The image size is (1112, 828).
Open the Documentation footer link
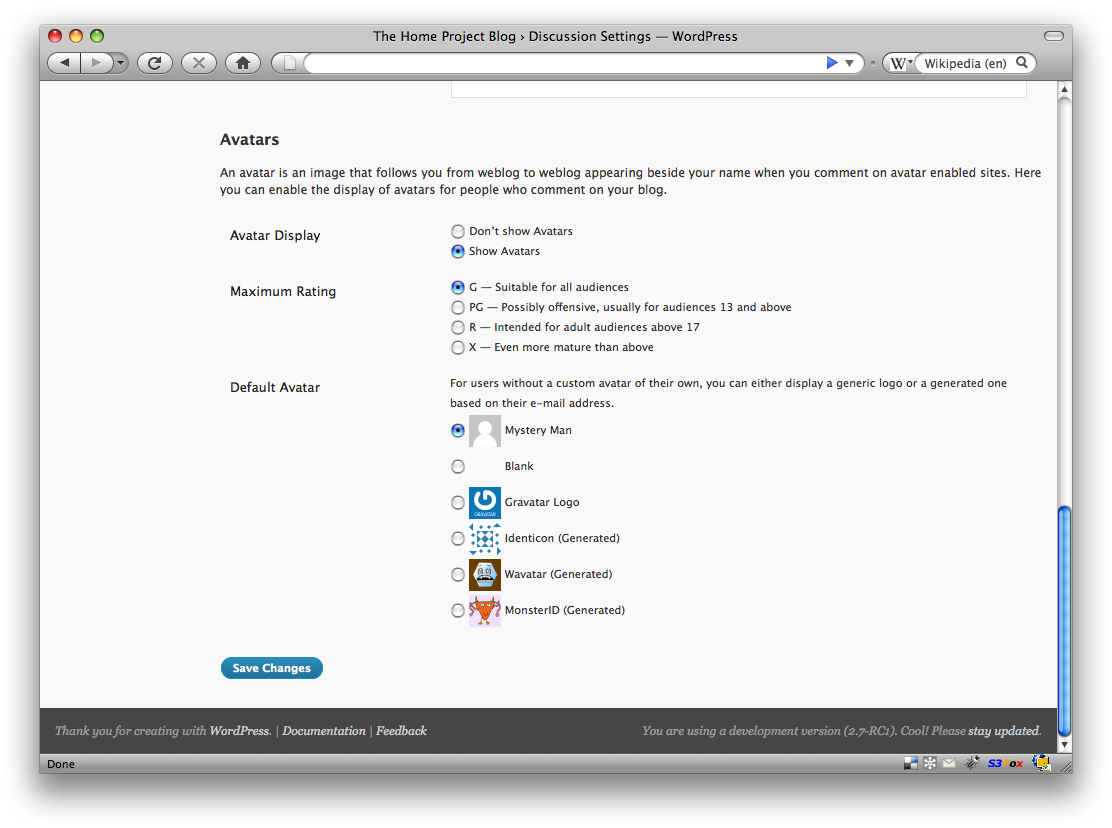coord(324,731)
